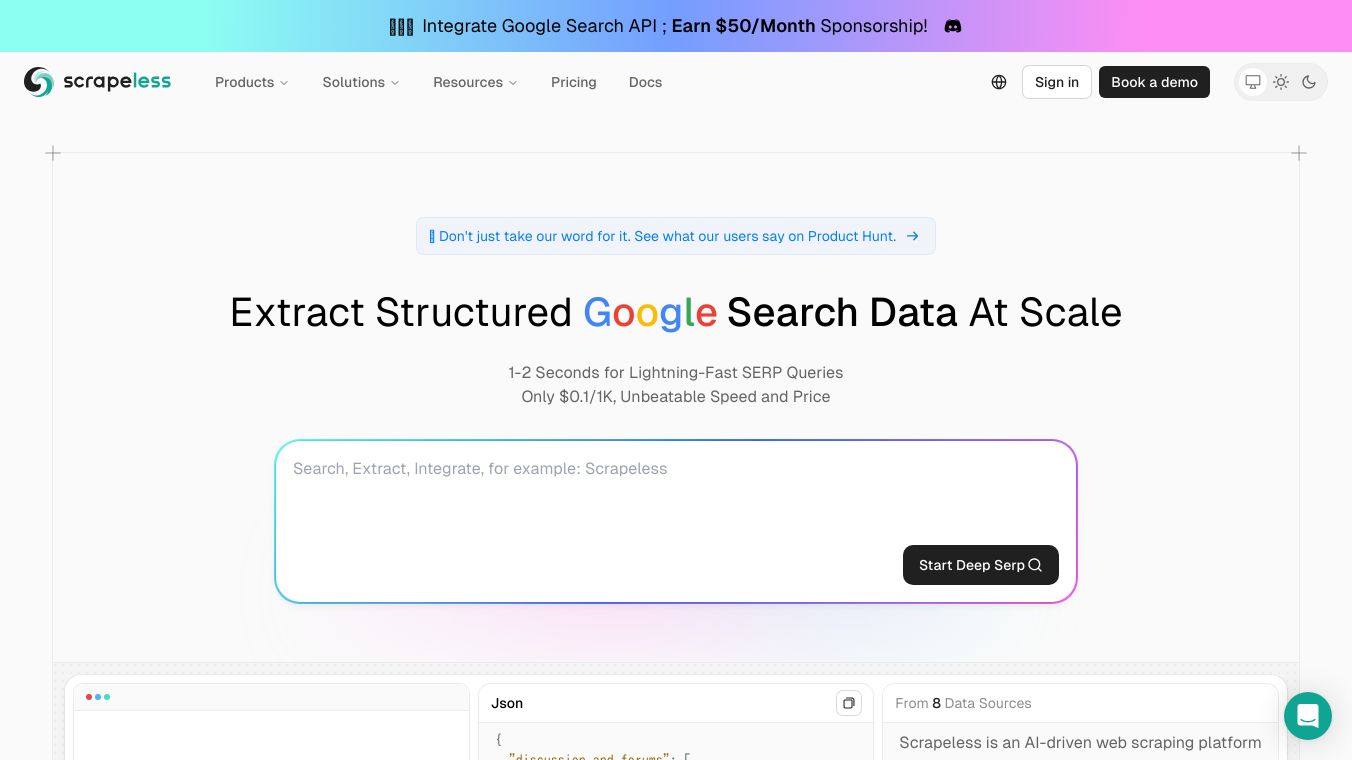Enable dark theme mode
Image resolution: width=1352 pixels, height=760 pixels.
(1309, 82)
